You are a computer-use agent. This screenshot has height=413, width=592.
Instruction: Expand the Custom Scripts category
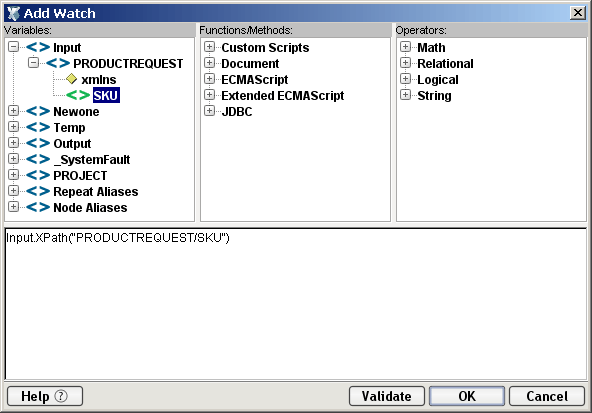click(x=209, y=47)
